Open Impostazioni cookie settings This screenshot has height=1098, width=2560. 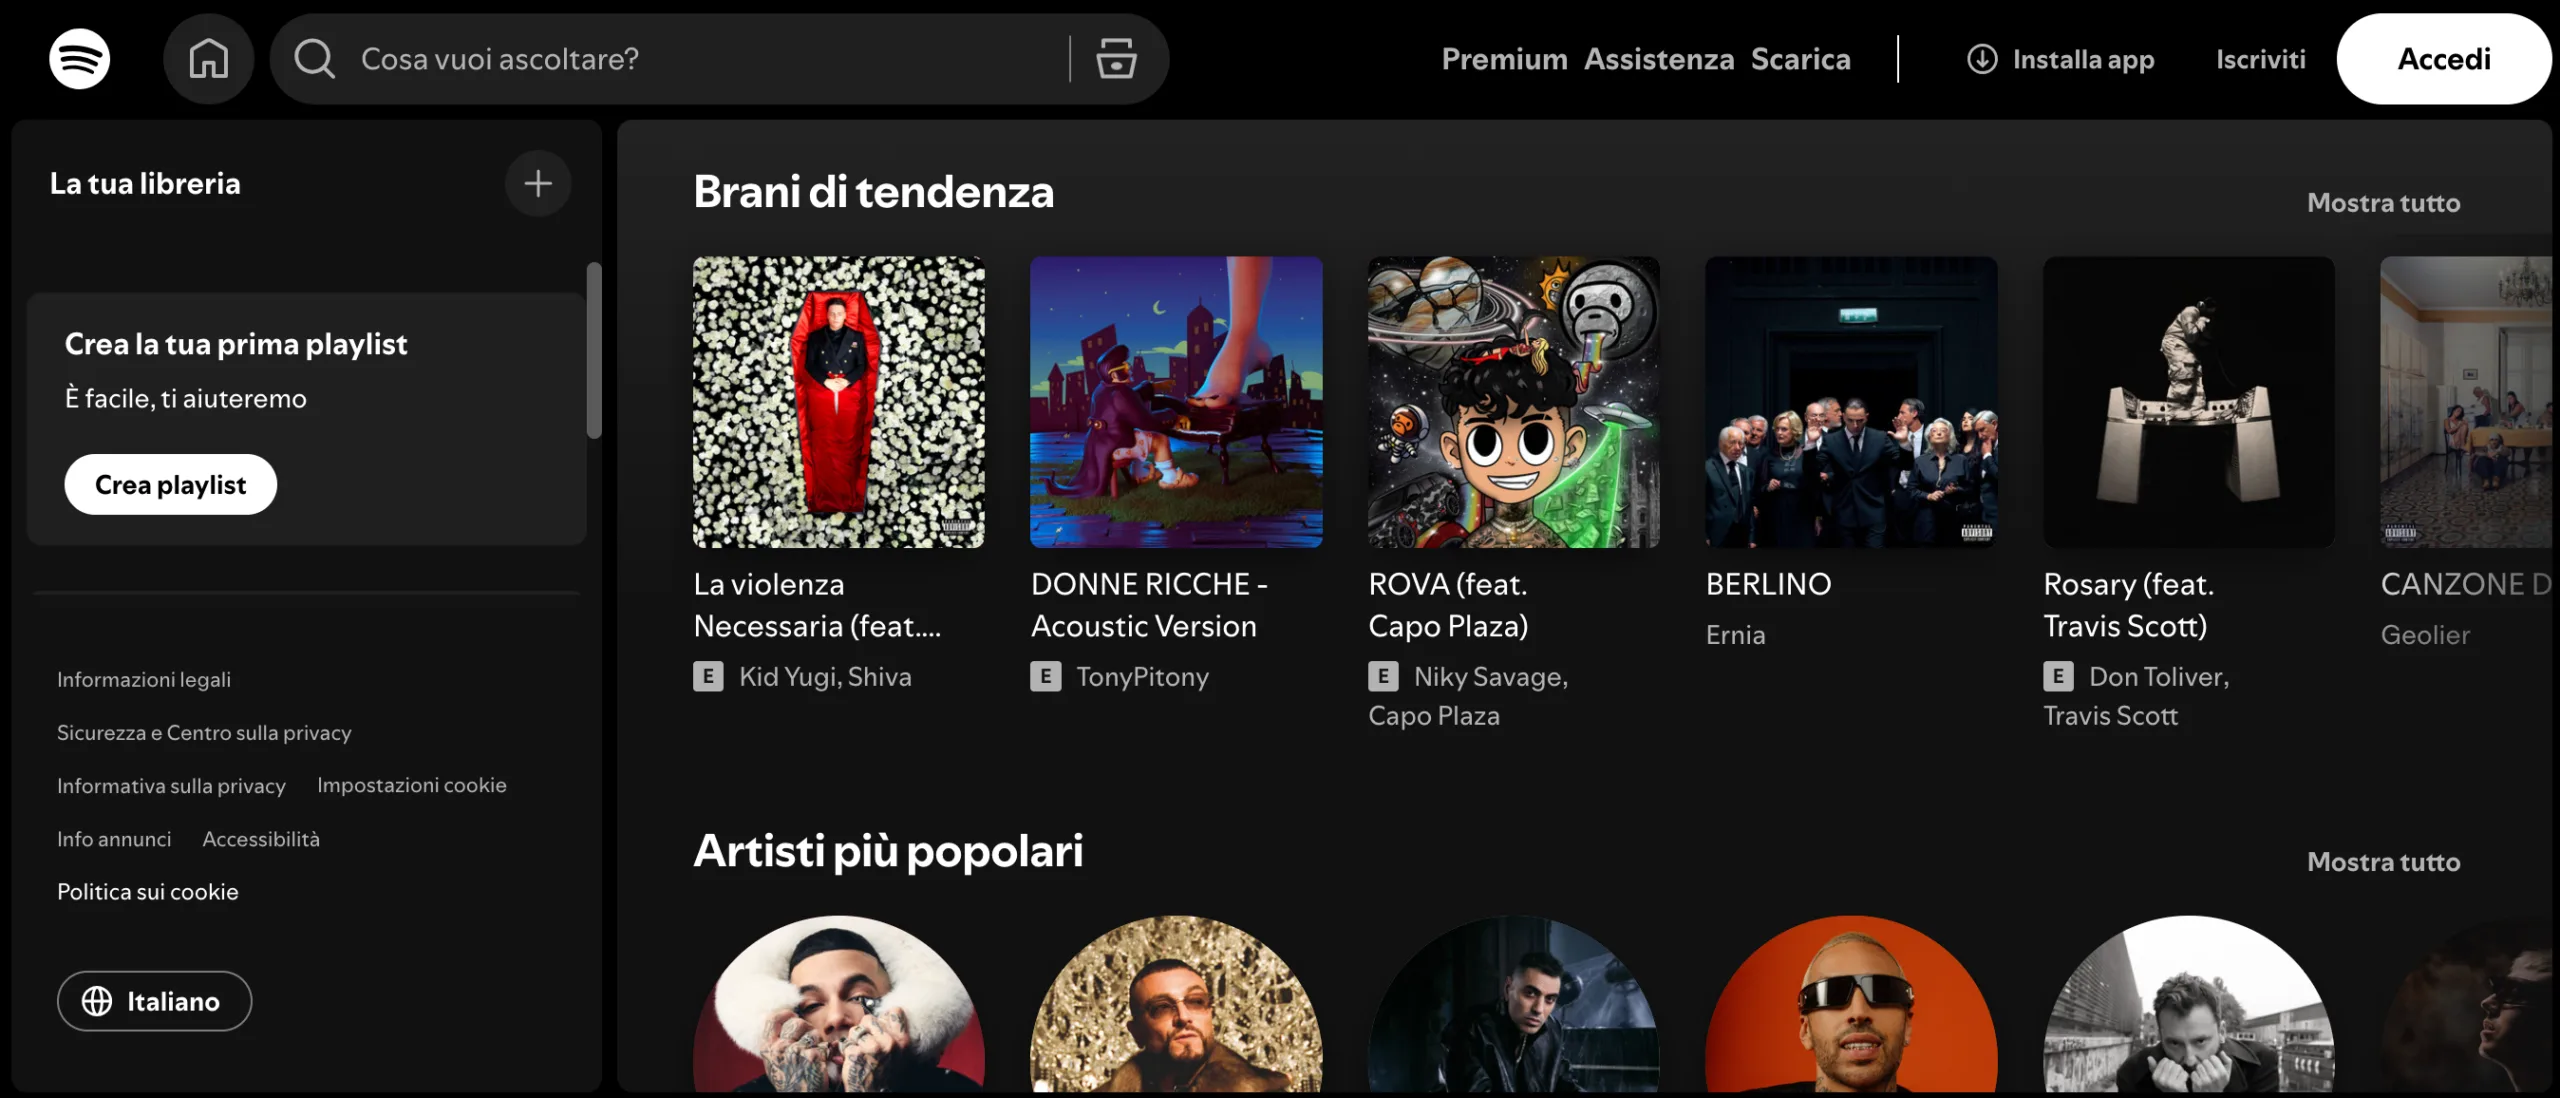pyautogui.click(x=412, y=785)
